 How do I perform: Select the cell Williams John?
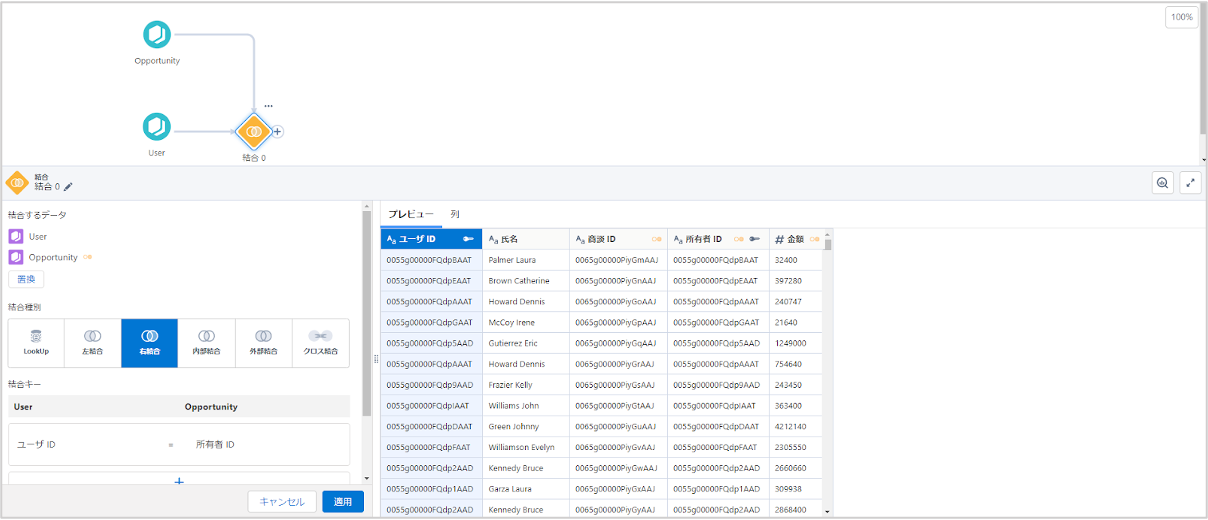click(x=525, y=406)
